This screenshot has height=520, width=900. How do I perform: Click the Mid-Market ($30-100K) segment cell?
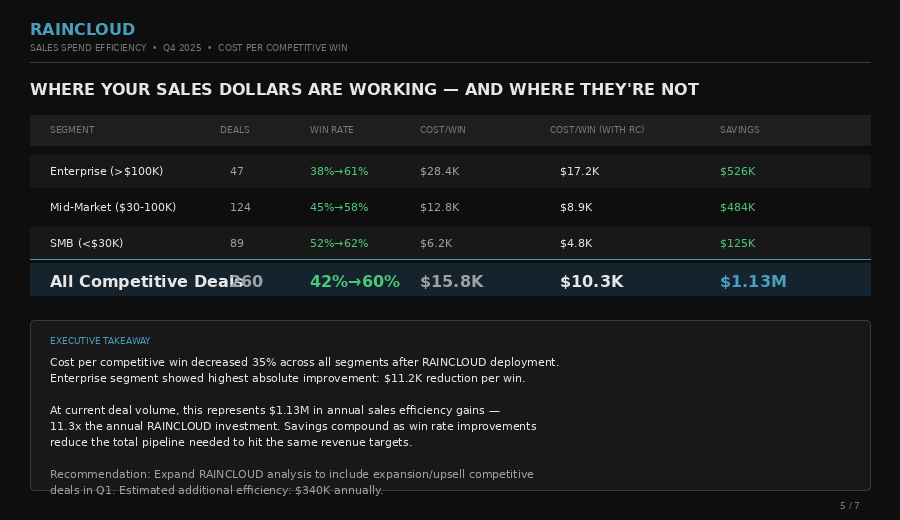pyautogui.click(x=113, y=207)
